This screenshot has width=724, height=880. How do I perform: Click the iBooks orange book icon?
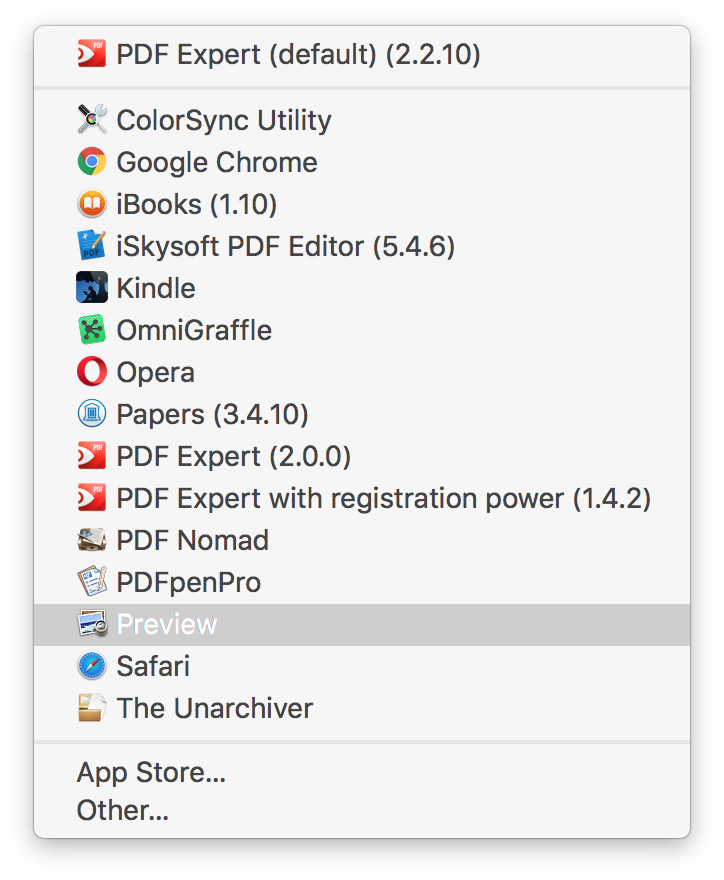click(x=91, y=204)
